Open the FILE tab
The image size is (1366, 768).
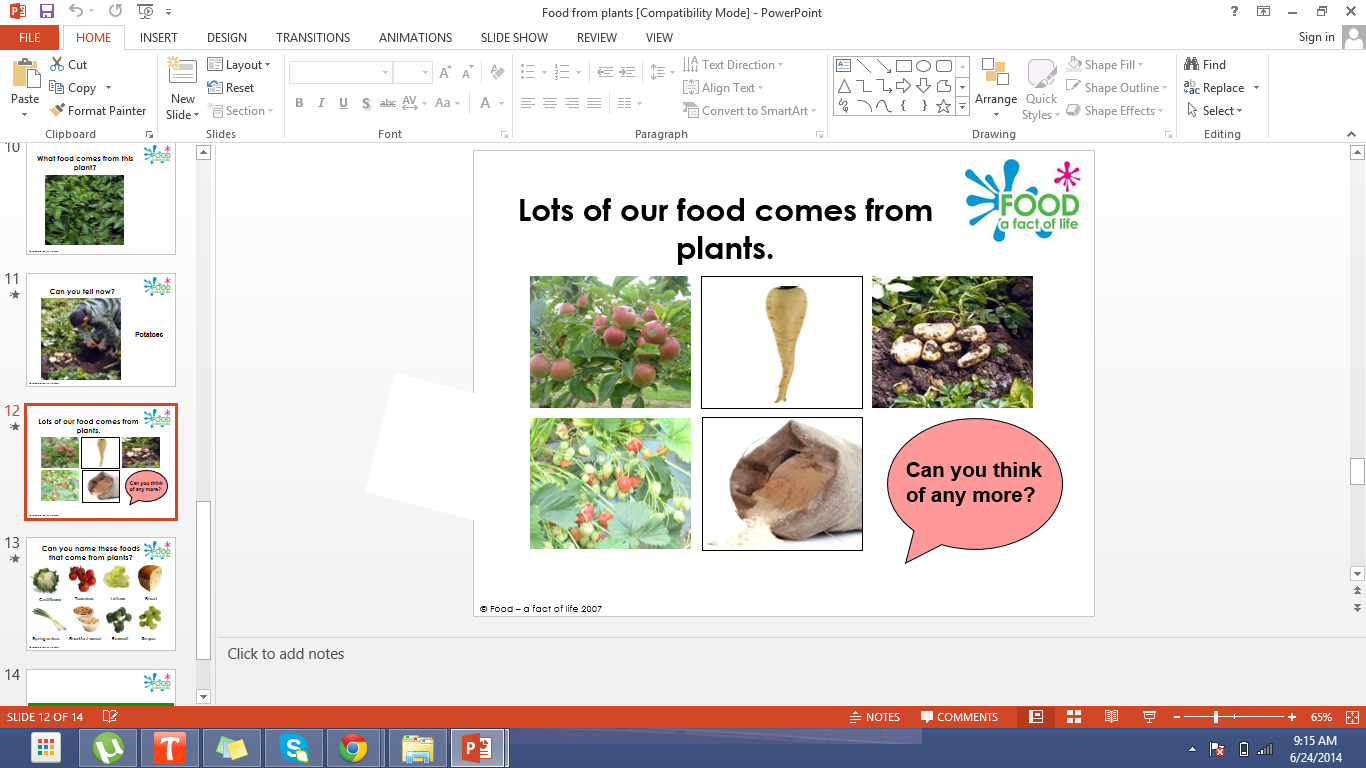pos(30,37)
